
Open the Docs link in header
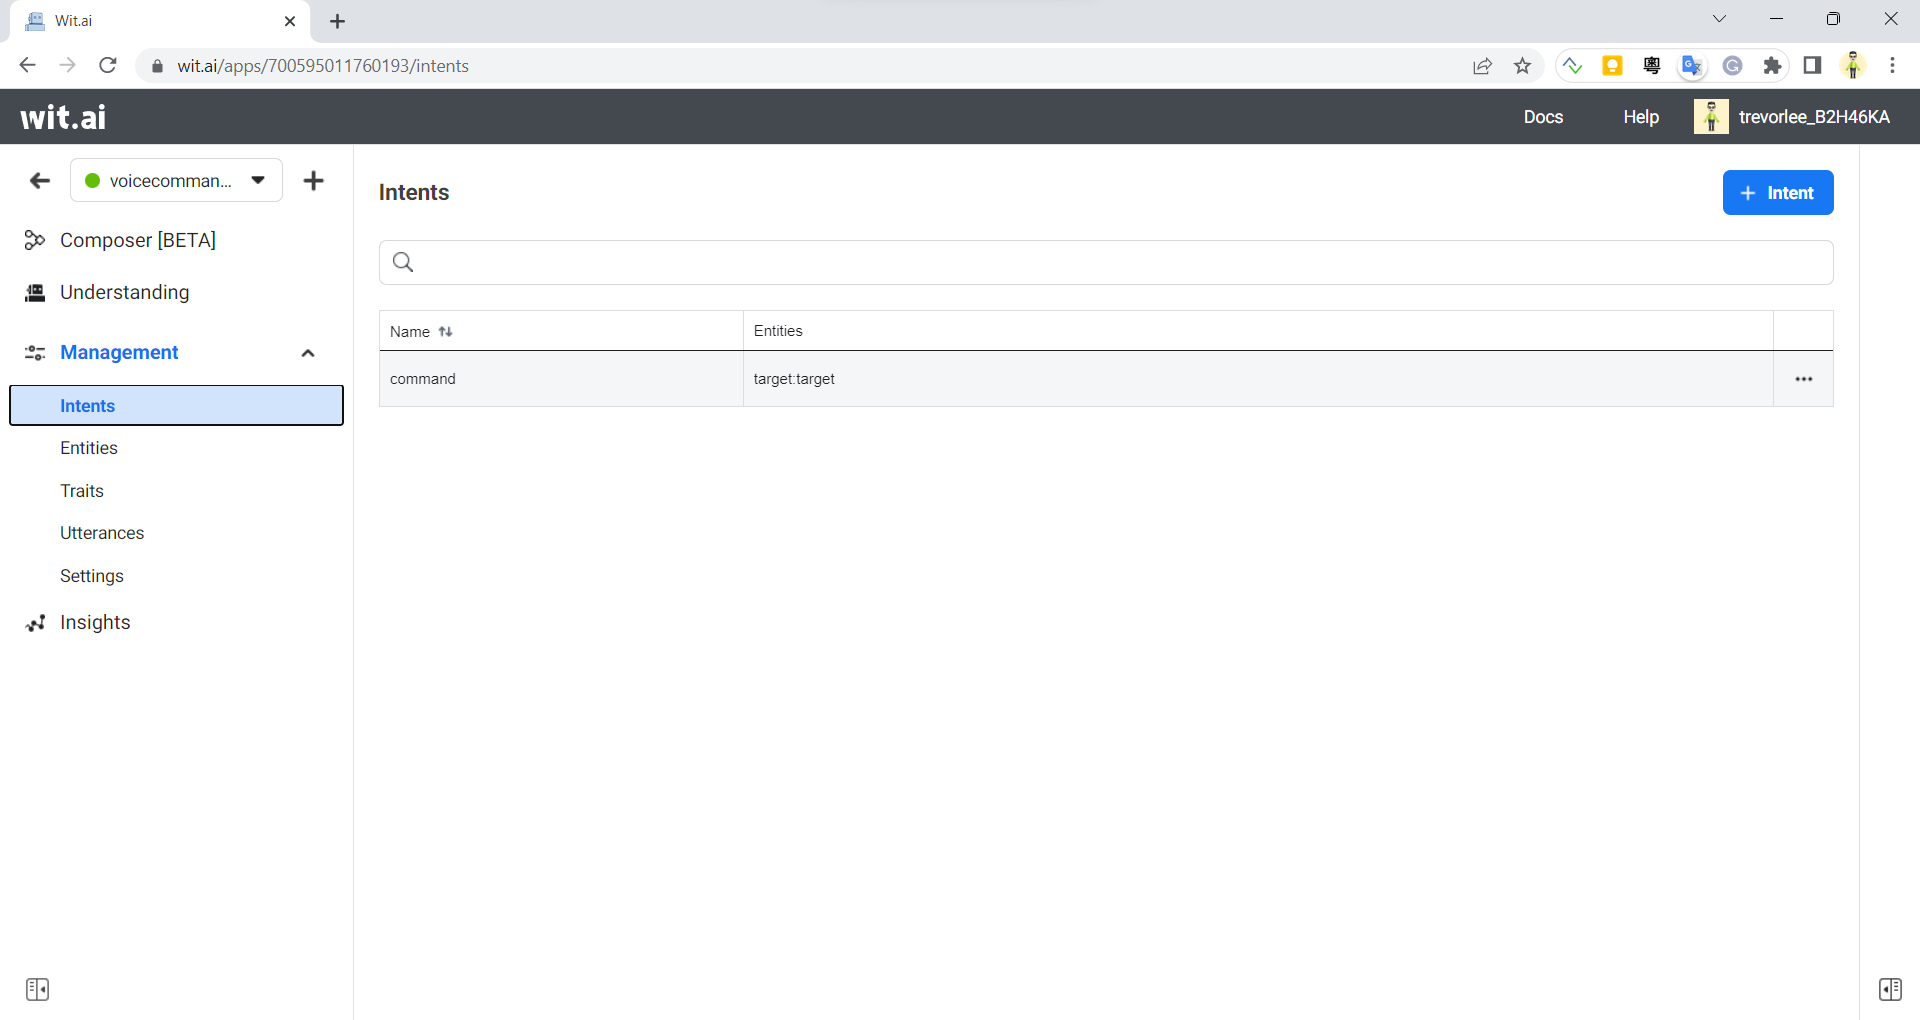pyautogui.click(x=1543, y=117)
